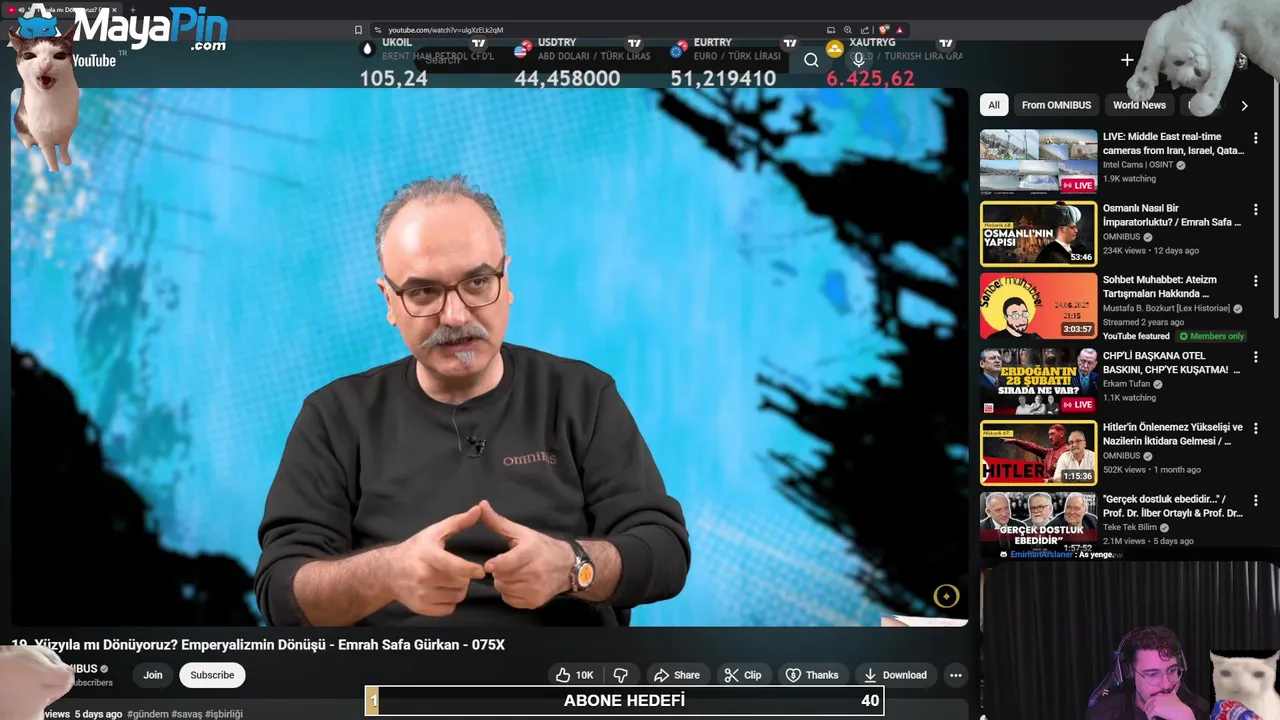Click the share icon in the address bar

tap(865, 30)
